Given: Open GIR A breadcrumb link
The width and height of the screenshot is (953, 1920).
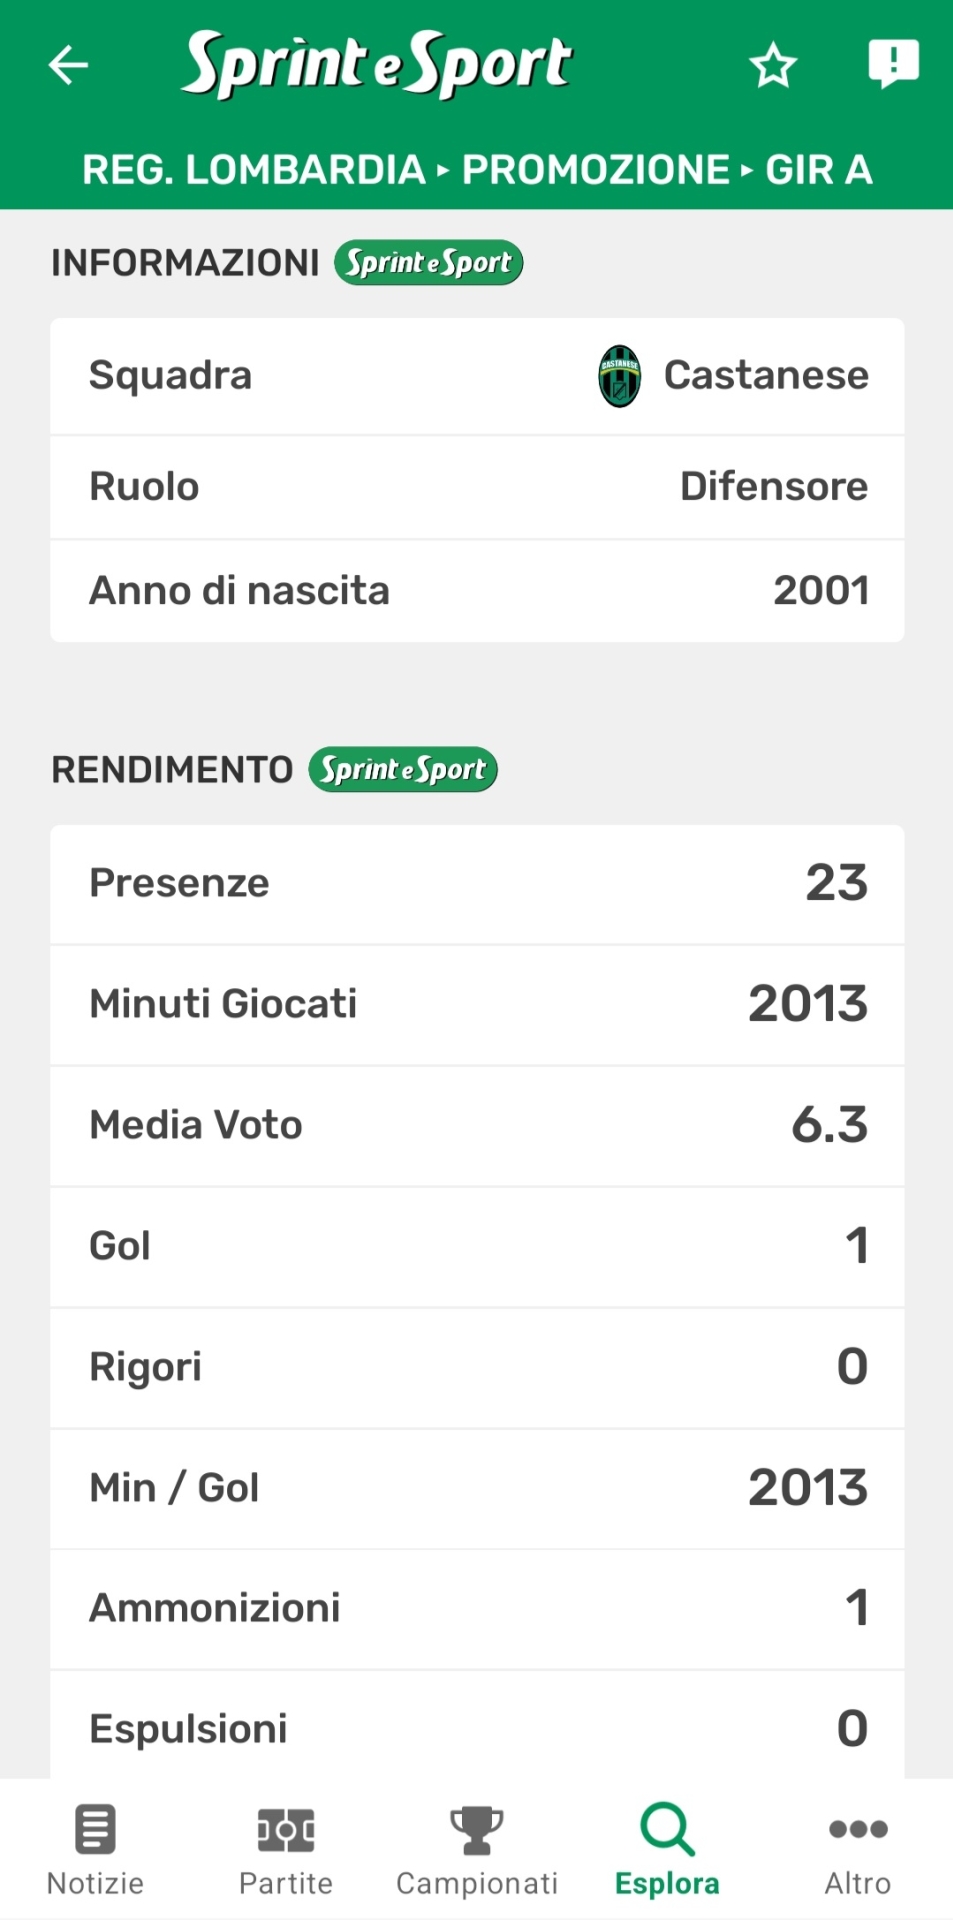Looking at the screenshot, I should pyautogui.click(x=819, y=170).
